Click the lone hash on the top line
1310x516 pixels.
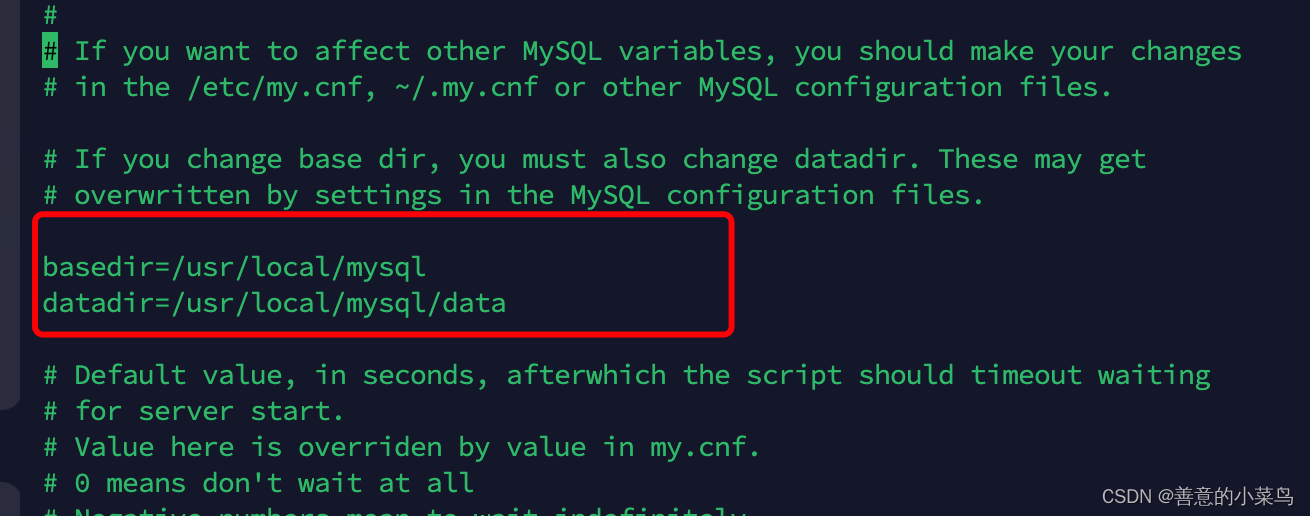(x=50, y=15)
